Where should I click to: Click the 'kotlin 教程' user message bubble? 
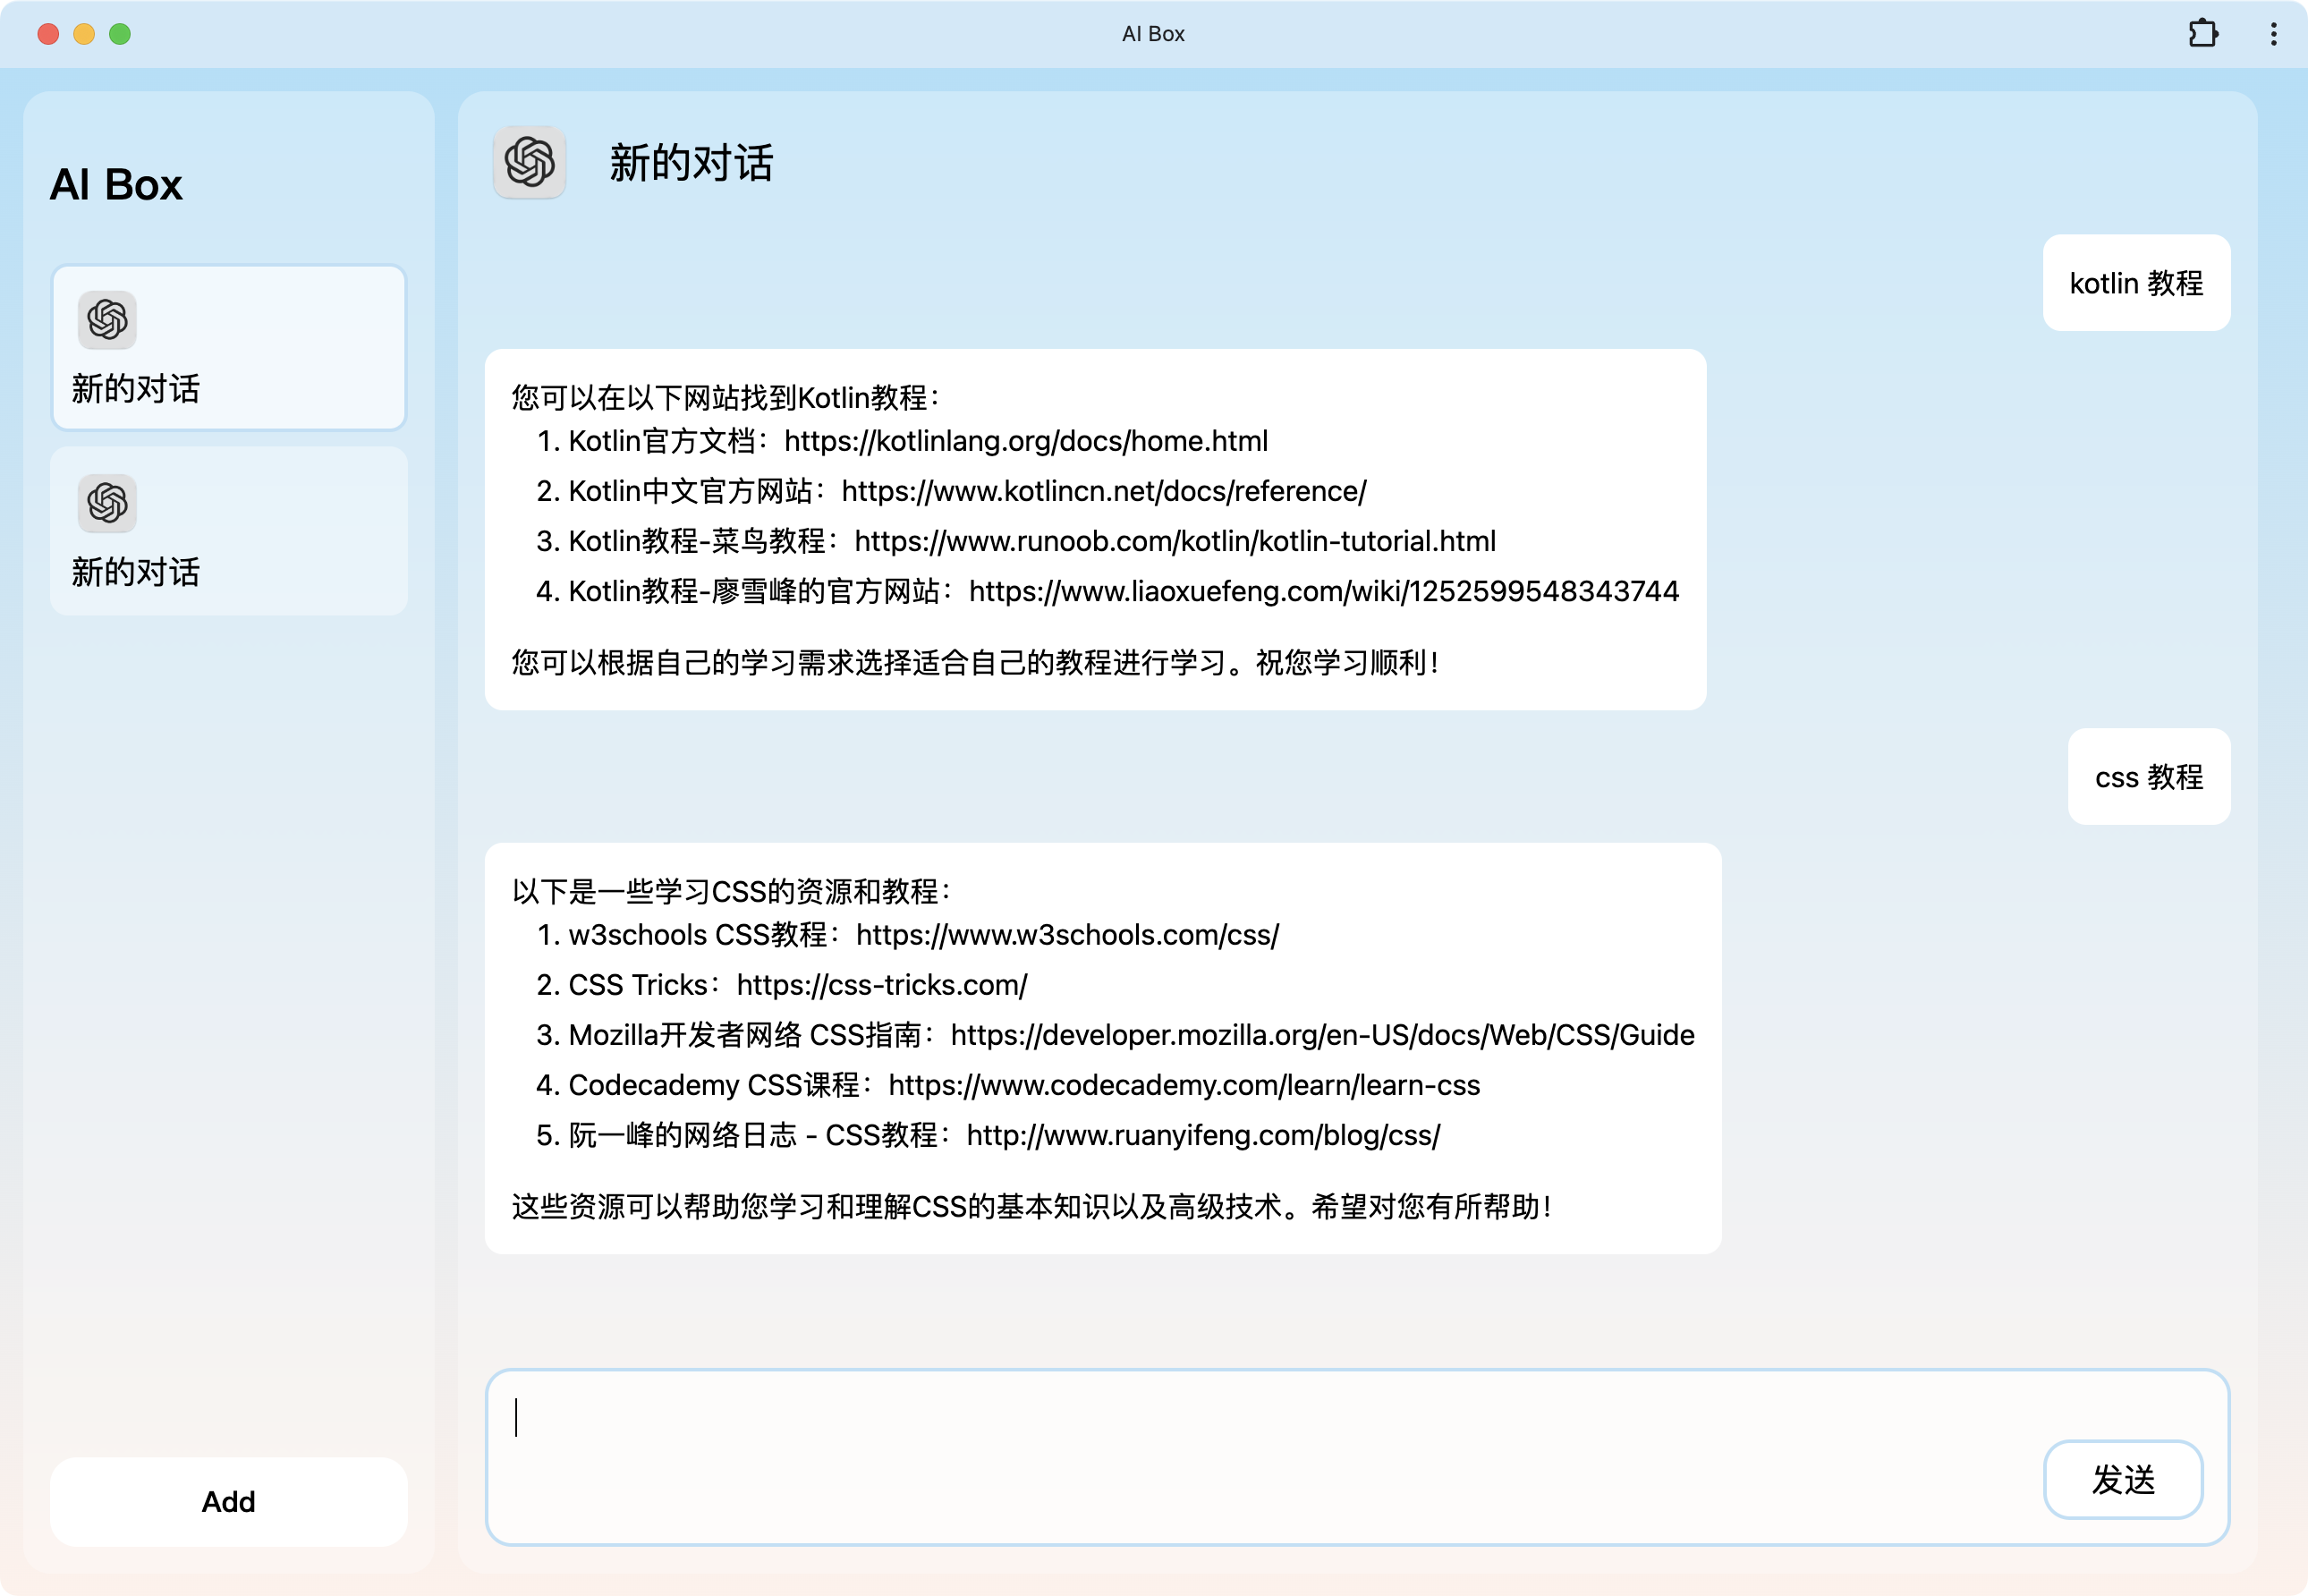(x=2136, y=283)
